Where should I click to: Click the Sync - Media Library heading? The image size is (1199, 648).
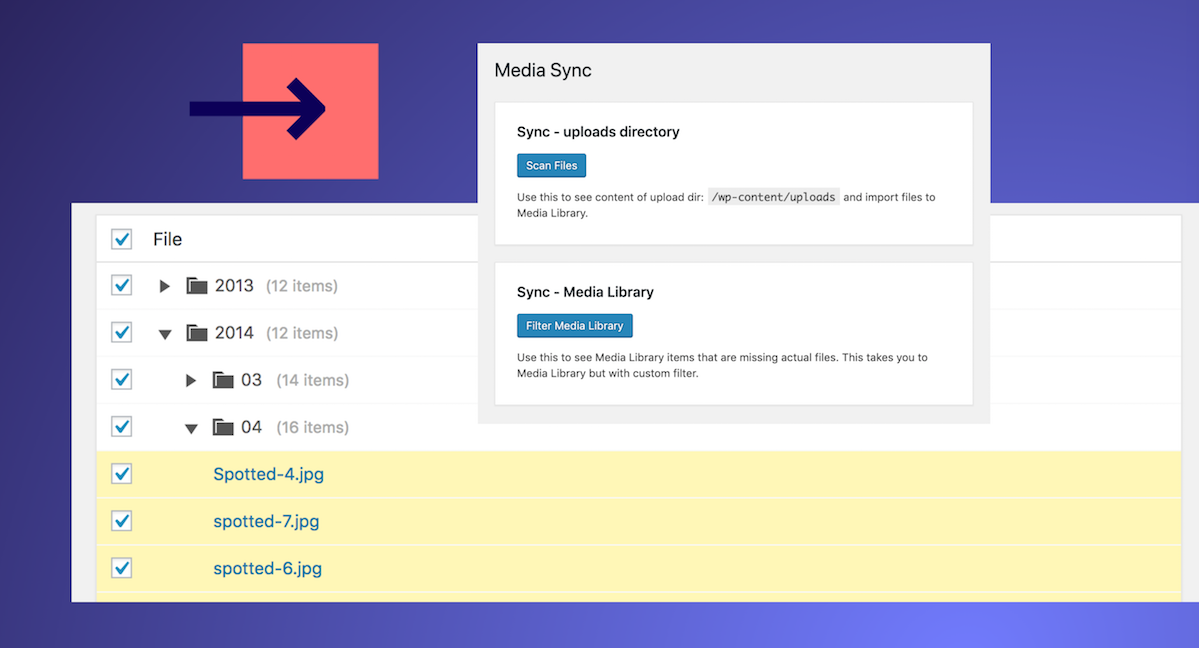pyautogui.click(x=585, y=292)
